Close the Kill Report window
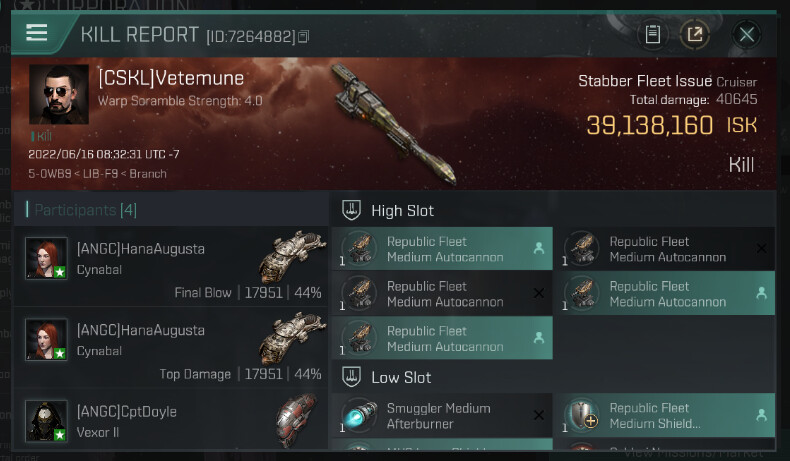Screen dimensions: 790x461 tap(746, 35)
